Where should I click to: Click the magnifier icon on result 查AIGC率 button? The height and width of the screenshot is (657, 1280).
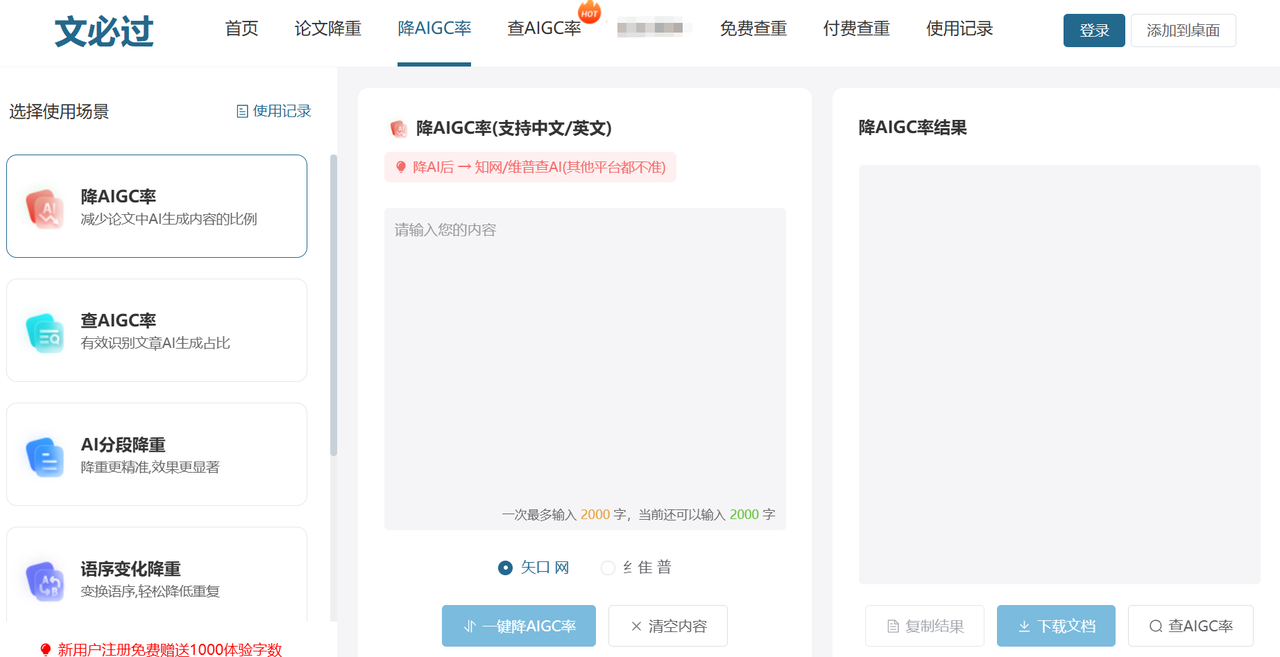click(x=1156, y=626)
